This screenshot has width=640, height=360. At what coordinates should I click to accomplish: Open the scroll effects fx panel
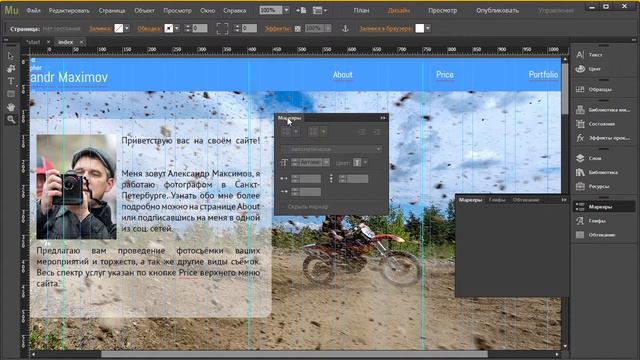click(603, 138)
